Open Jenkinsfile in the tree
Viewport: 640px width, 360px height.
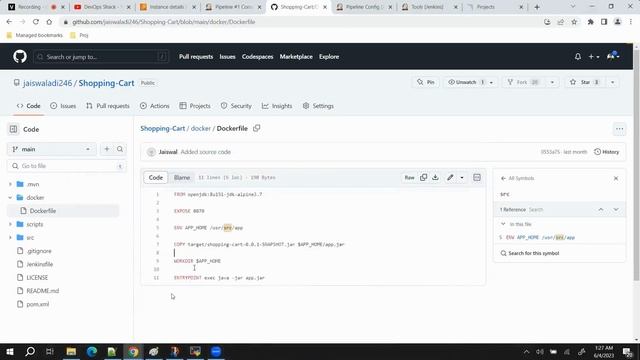point(40,264)
